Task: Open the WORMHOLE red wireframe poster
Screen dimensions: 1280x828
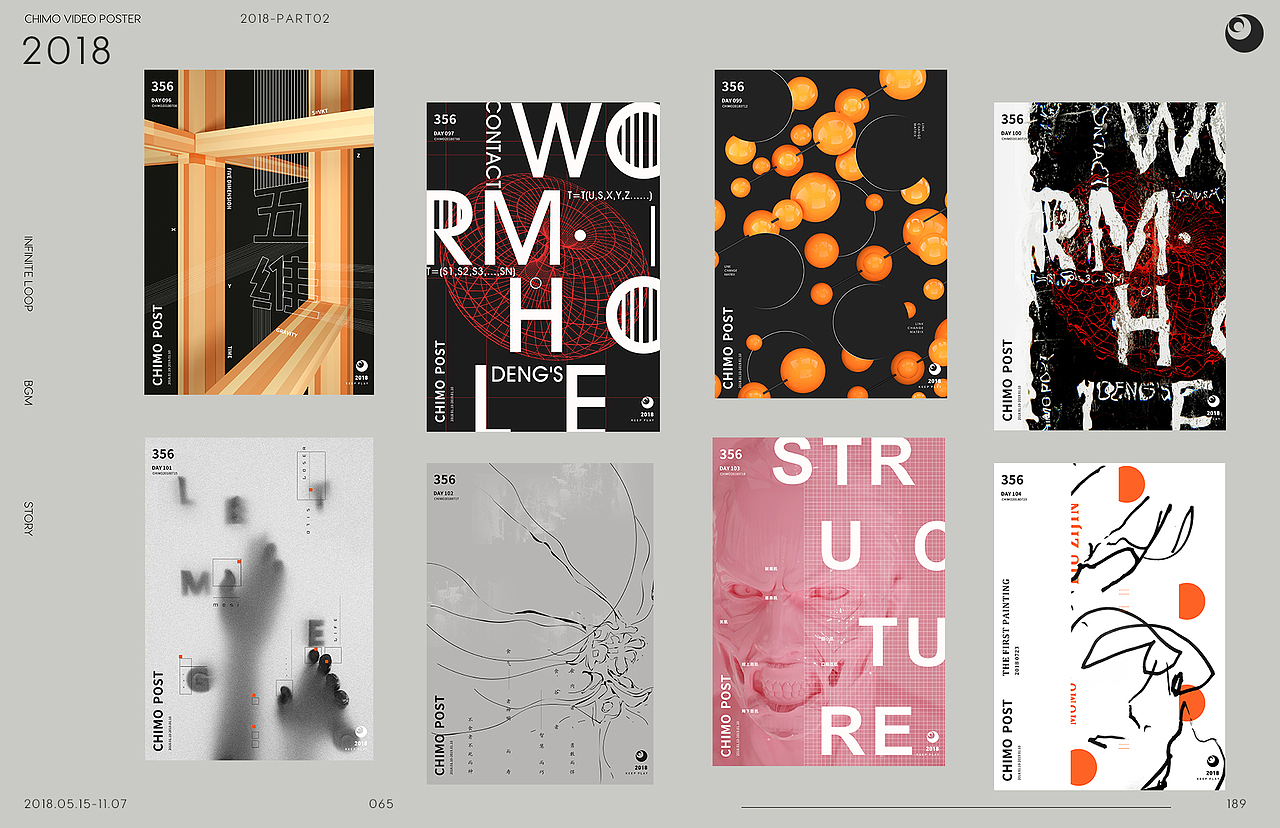Action: (x=543, y=267)
